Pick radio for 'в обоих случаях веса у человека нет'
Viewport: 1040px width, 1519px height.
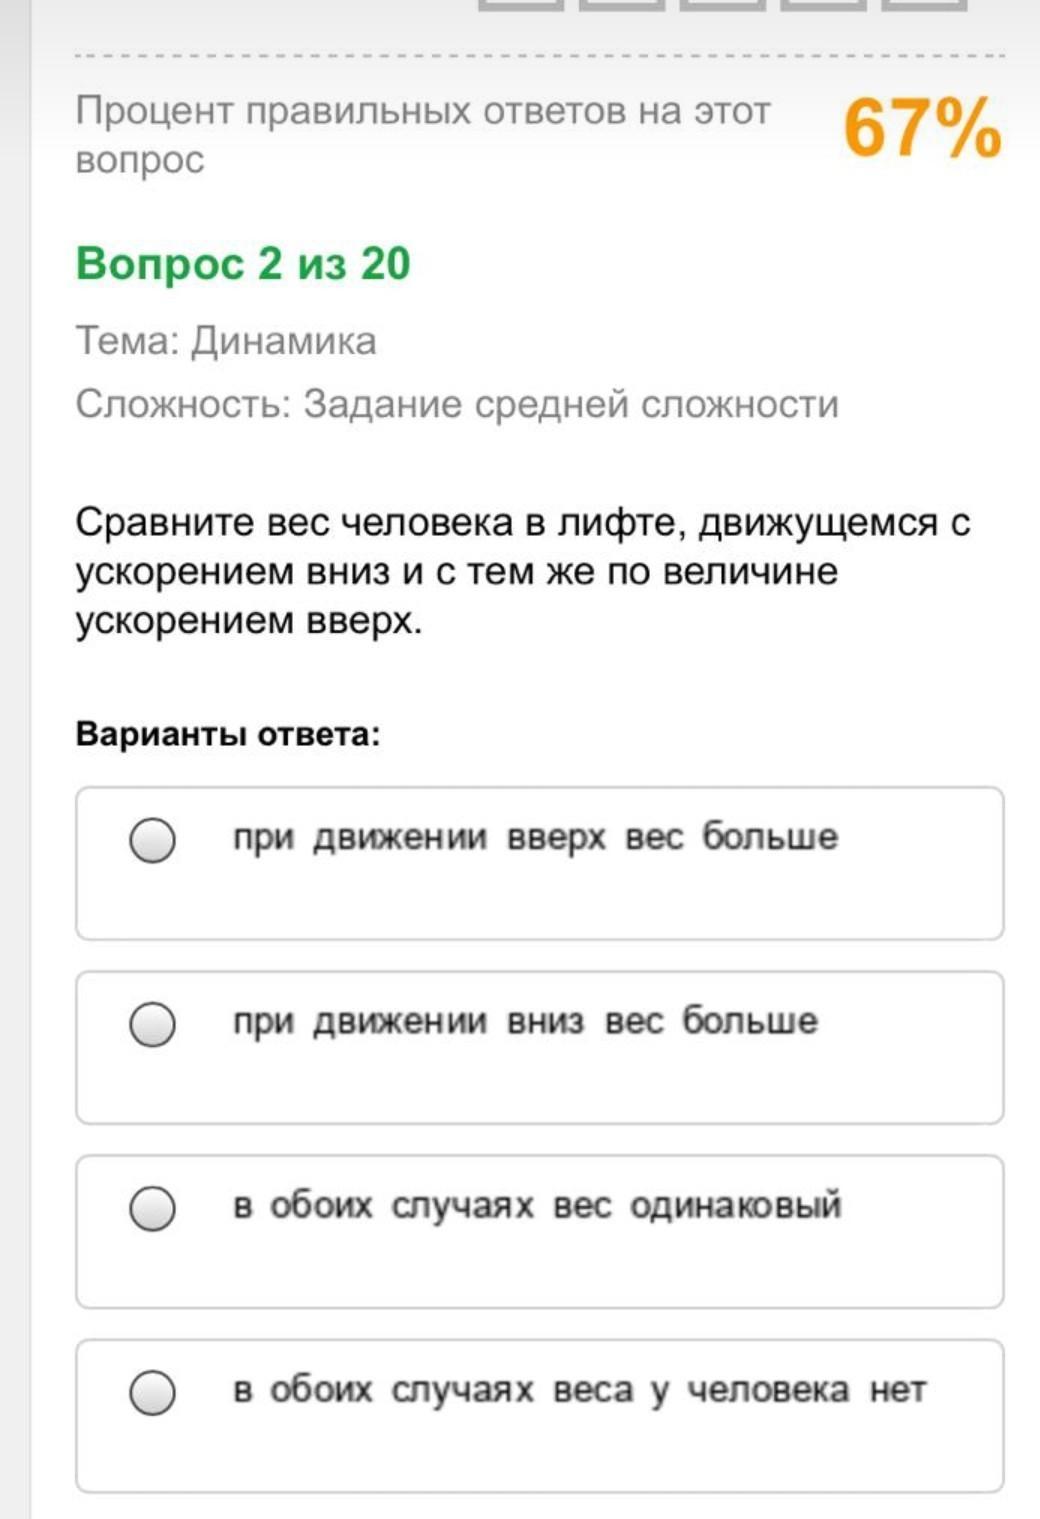tap(153, 1392)
